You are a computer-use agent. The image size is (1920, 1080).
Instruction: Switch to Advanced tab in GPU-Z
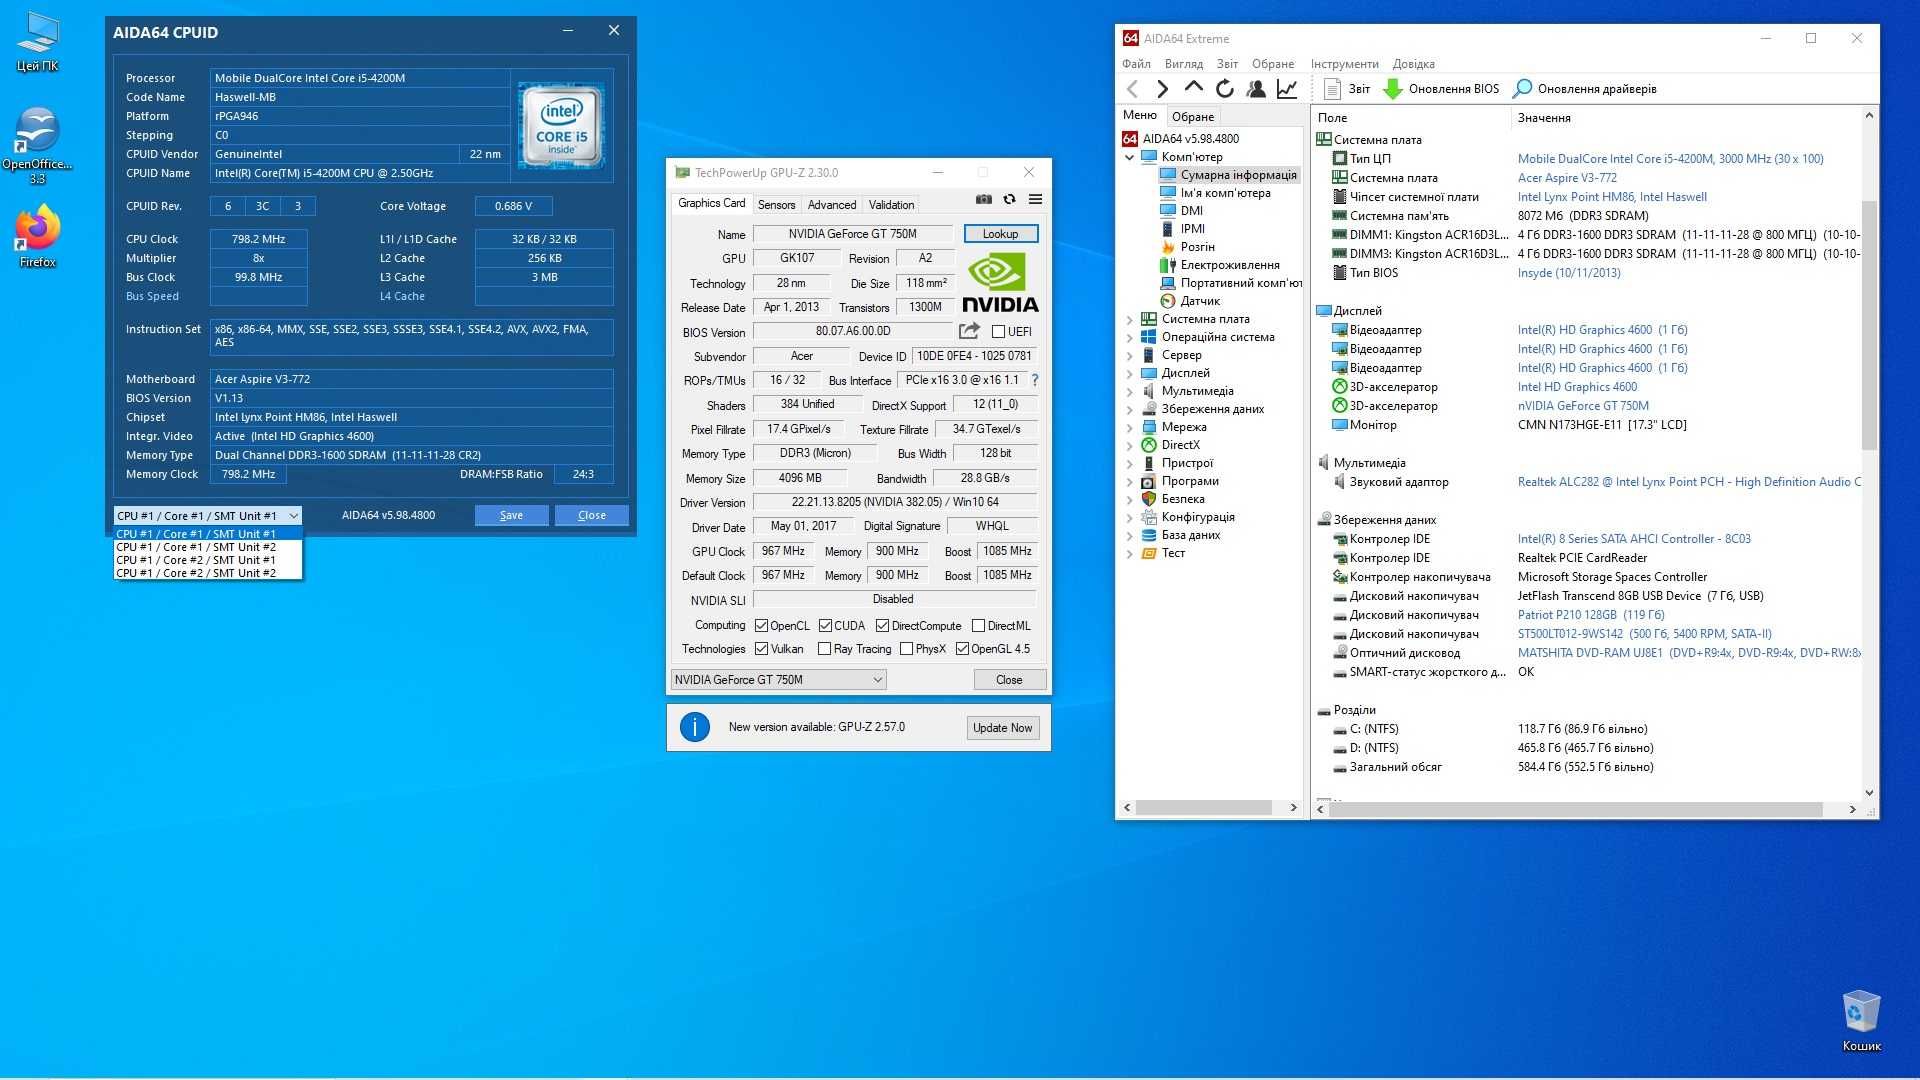click(x=831, y=205)
